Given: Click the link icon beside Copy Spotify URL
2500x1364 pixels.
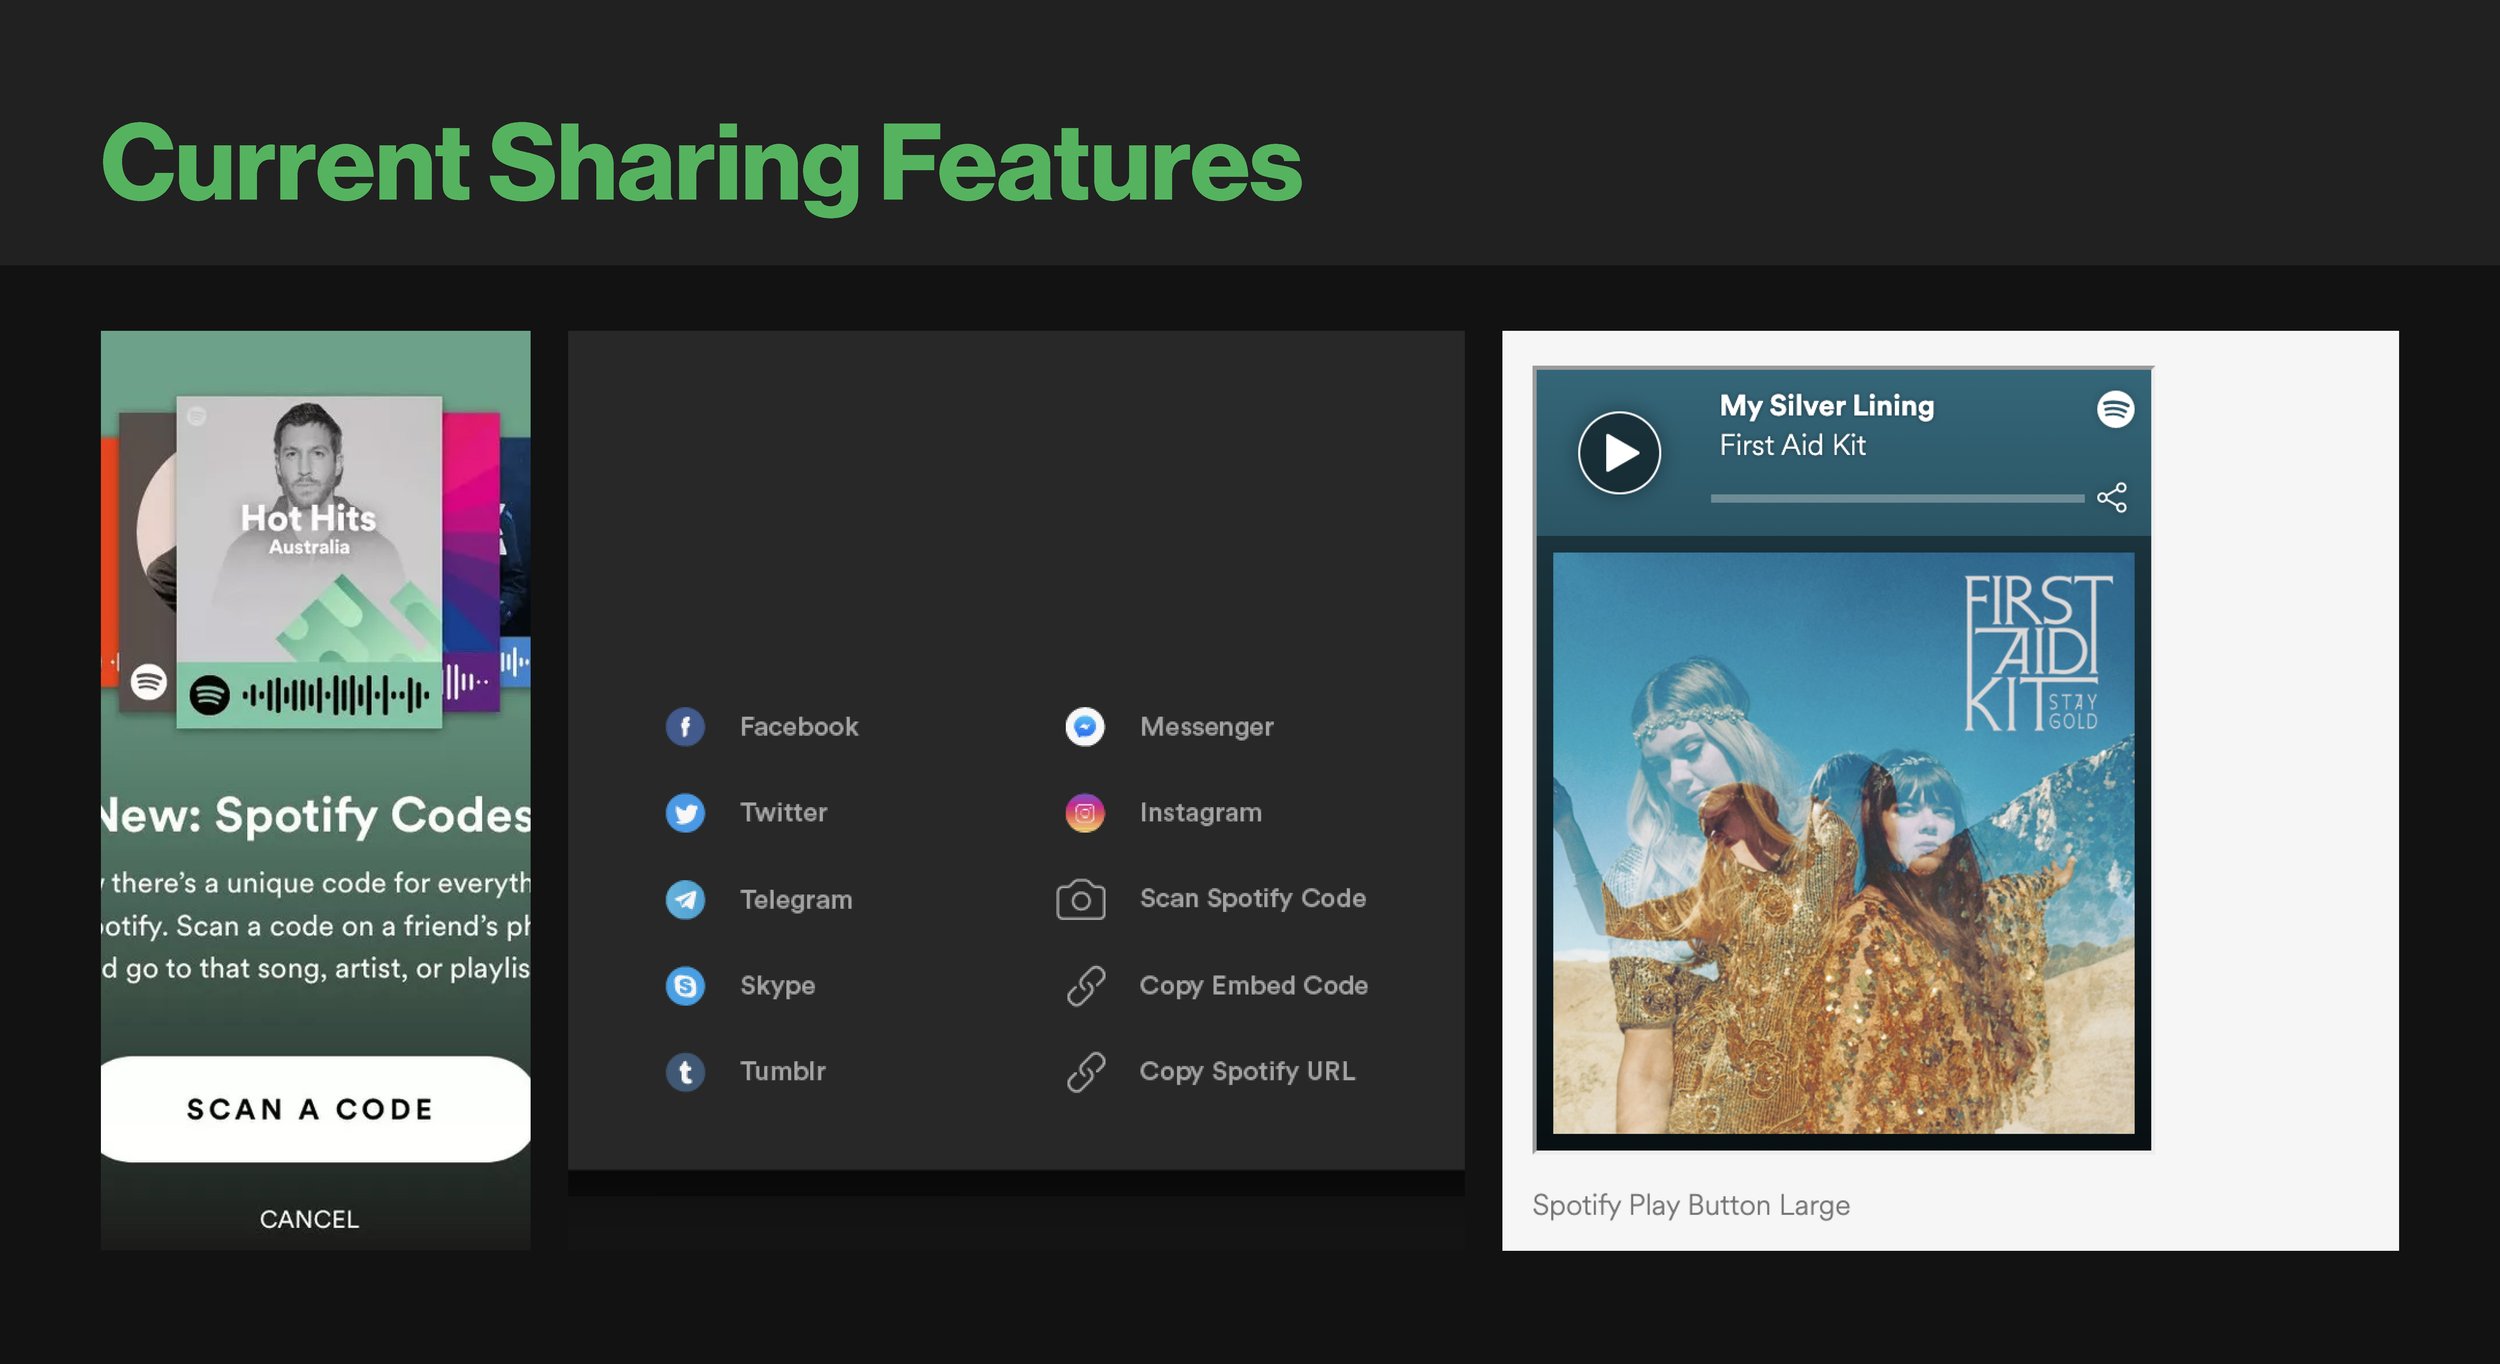Looking at the screenshot, I should click(1085, 1072).
